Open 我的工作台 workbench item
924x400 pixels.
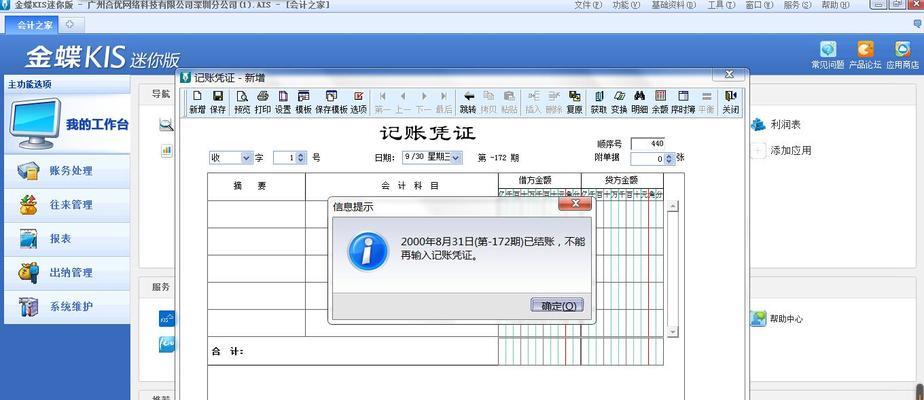point(67,124)
